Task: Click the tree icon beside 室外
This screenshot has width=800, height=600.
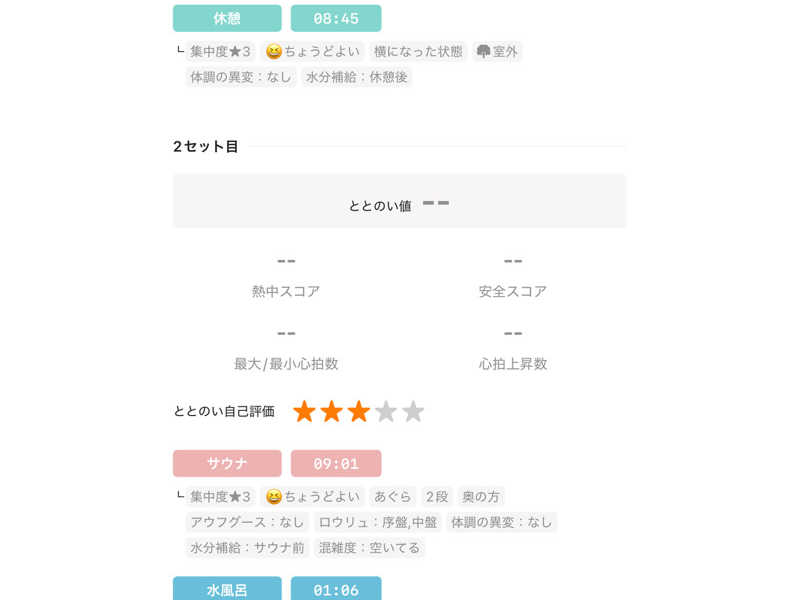Action: pyautogui.click(x=484, y=51)
